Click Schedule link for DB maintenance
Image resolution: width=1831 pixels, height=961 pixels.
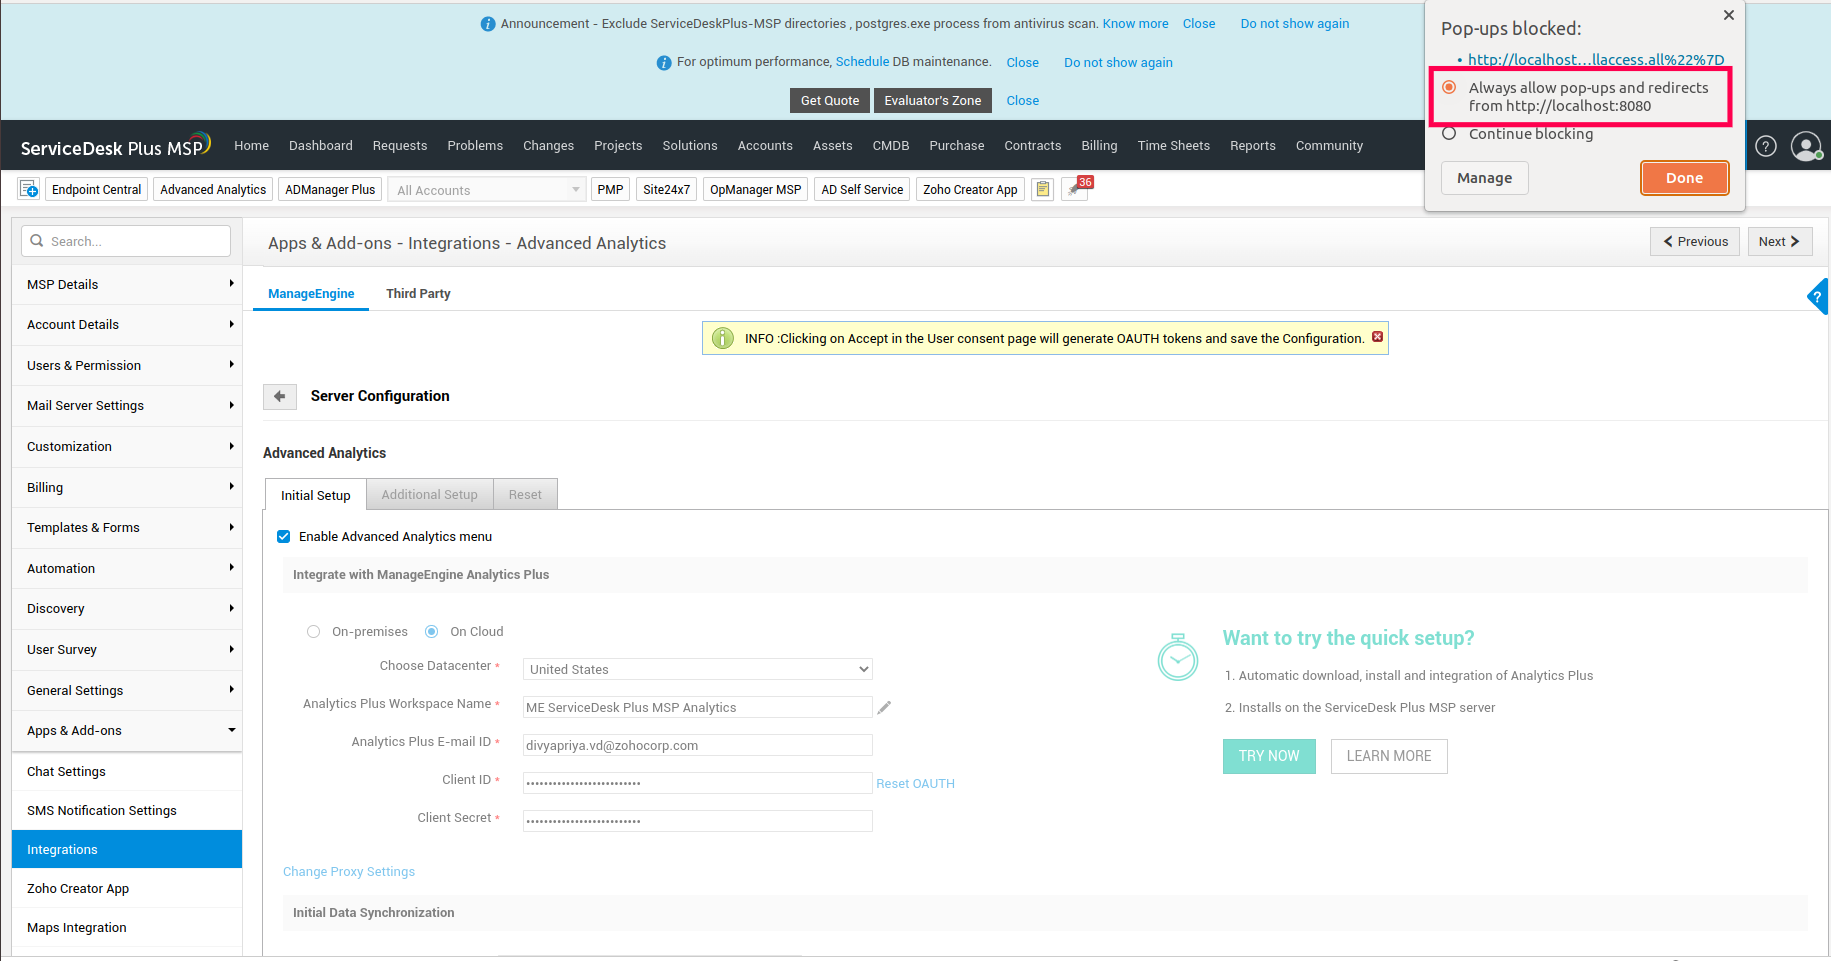coord(862,62)
